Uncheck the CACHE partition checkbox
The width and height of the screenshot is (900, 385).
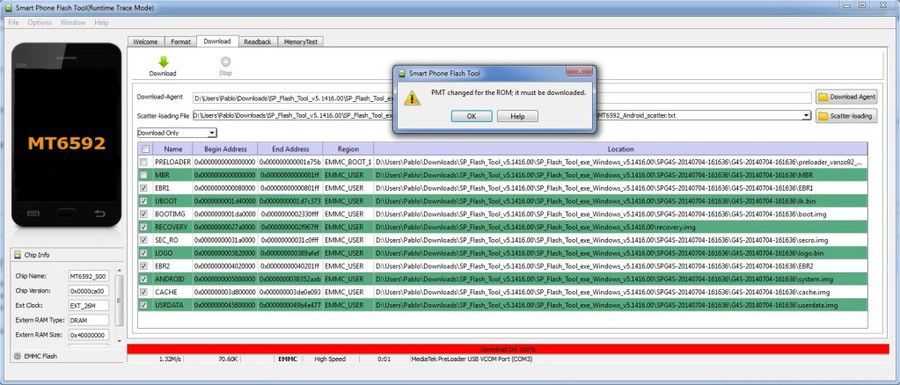143,292
